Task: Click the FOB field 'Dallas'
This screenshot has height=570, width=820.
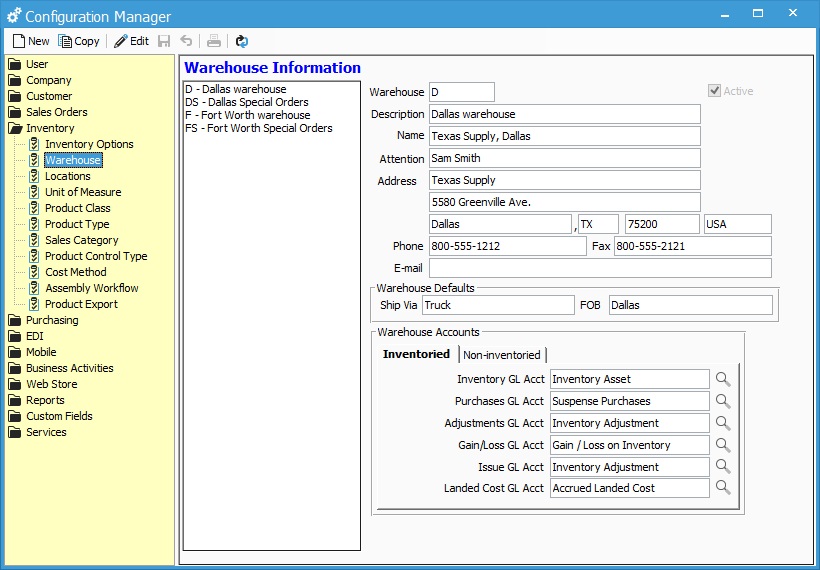Action: [x=691, y=305]
